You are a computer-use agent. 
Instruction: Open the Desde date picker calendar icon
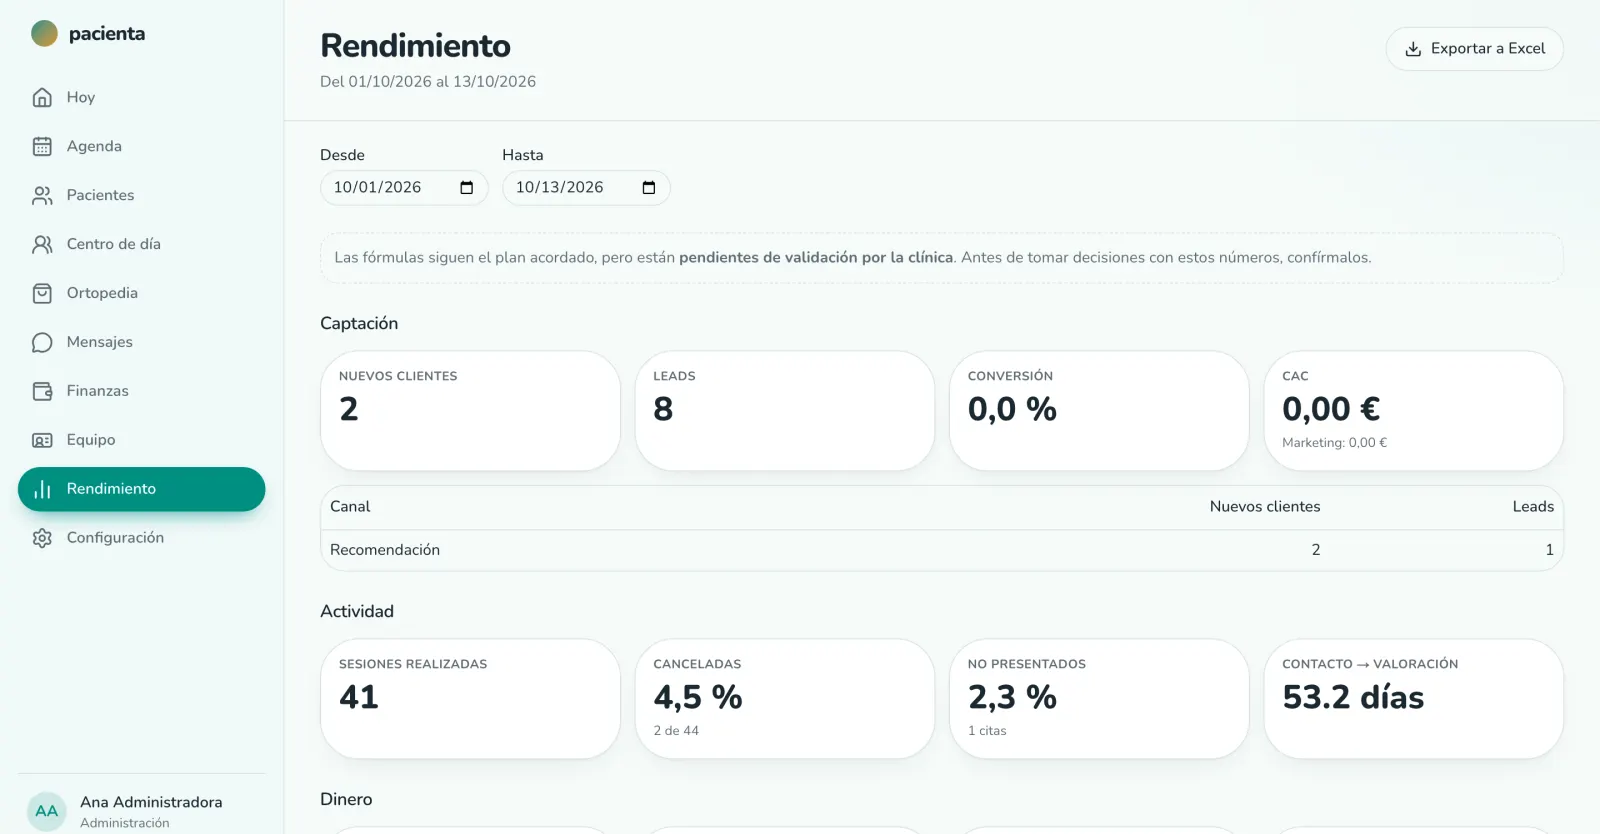pos(466,188)
